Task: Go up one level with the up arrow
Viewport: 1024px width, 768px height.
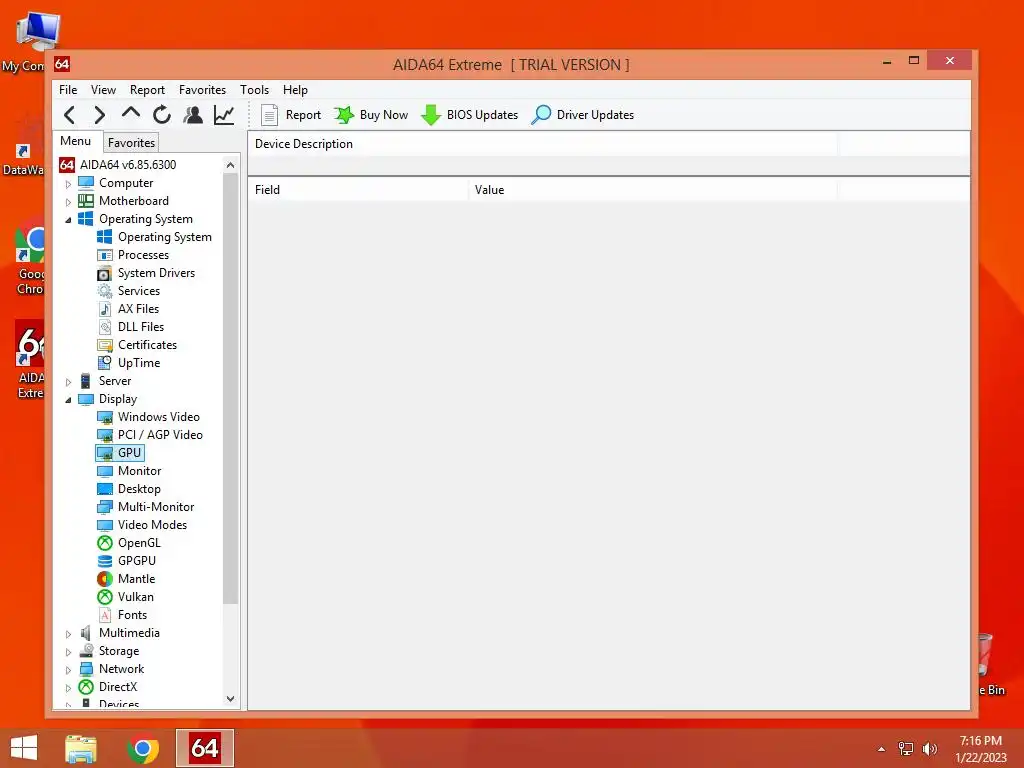Action: pos(131,114)
